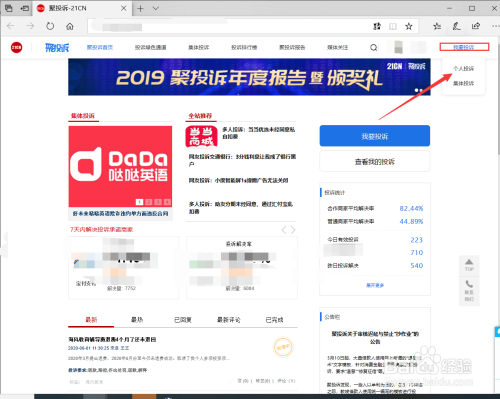Open reading view book icon

[x=393, y=26]
